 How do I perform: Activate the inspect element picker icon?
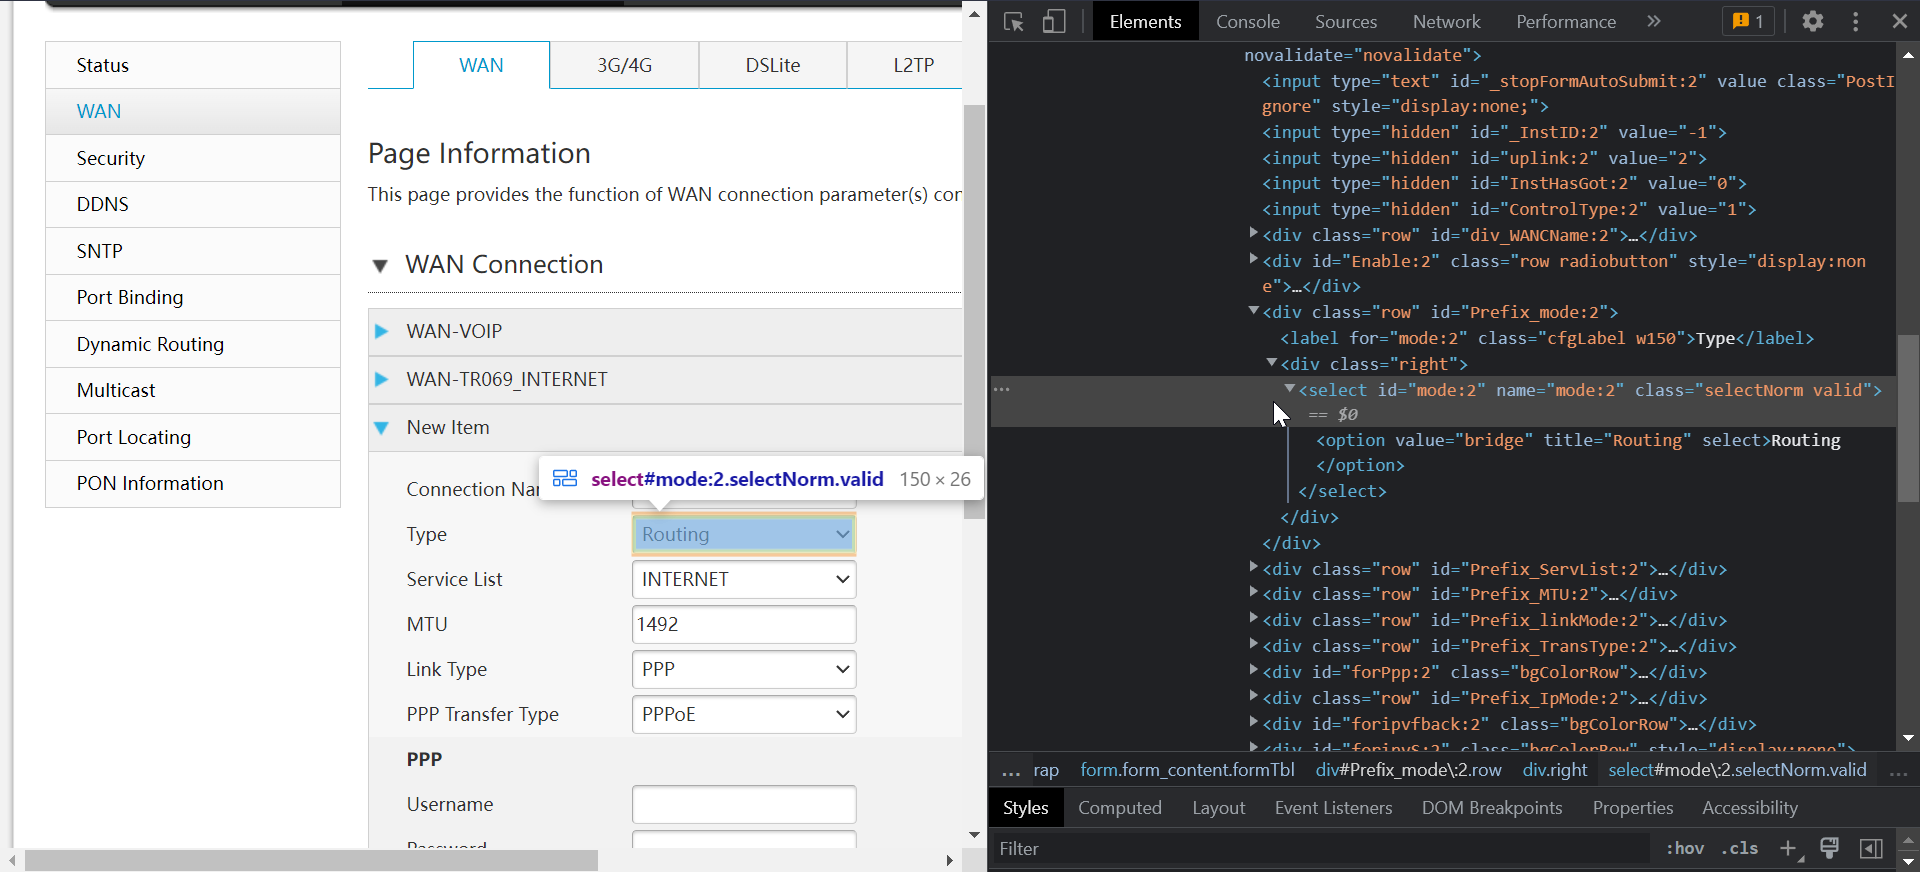pos(1014,22)
